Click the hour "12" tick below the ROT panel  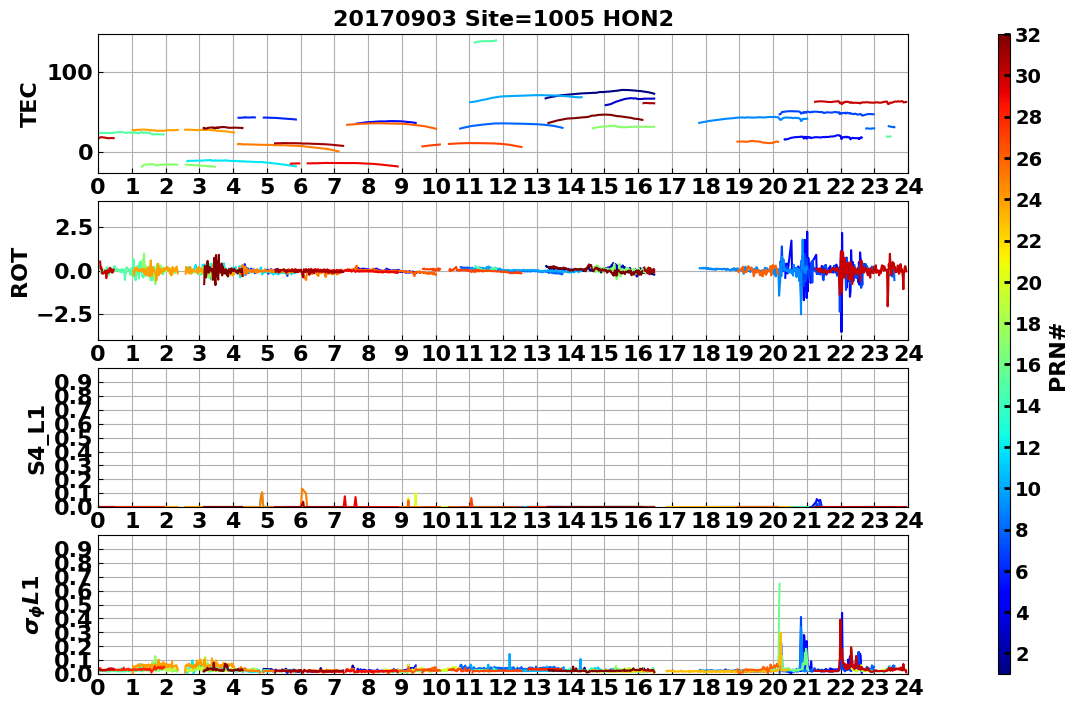[x=503, y=353]
